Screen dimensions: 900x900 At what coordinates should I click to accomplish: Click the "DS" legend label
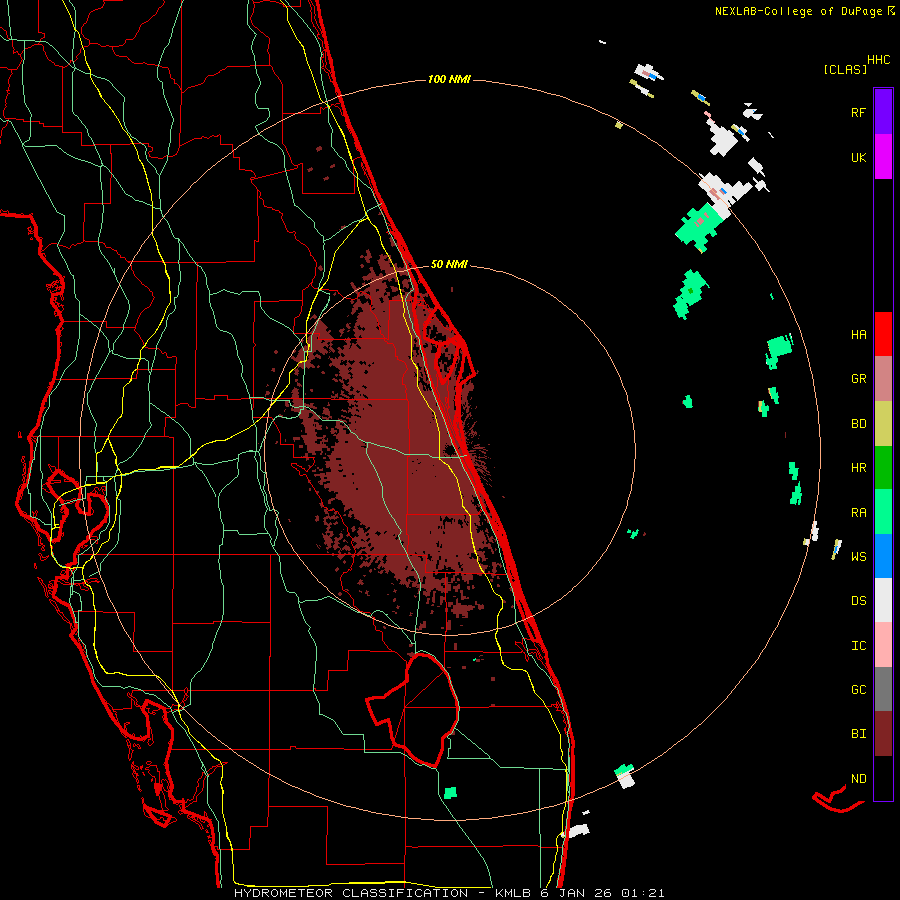(858, 601)
